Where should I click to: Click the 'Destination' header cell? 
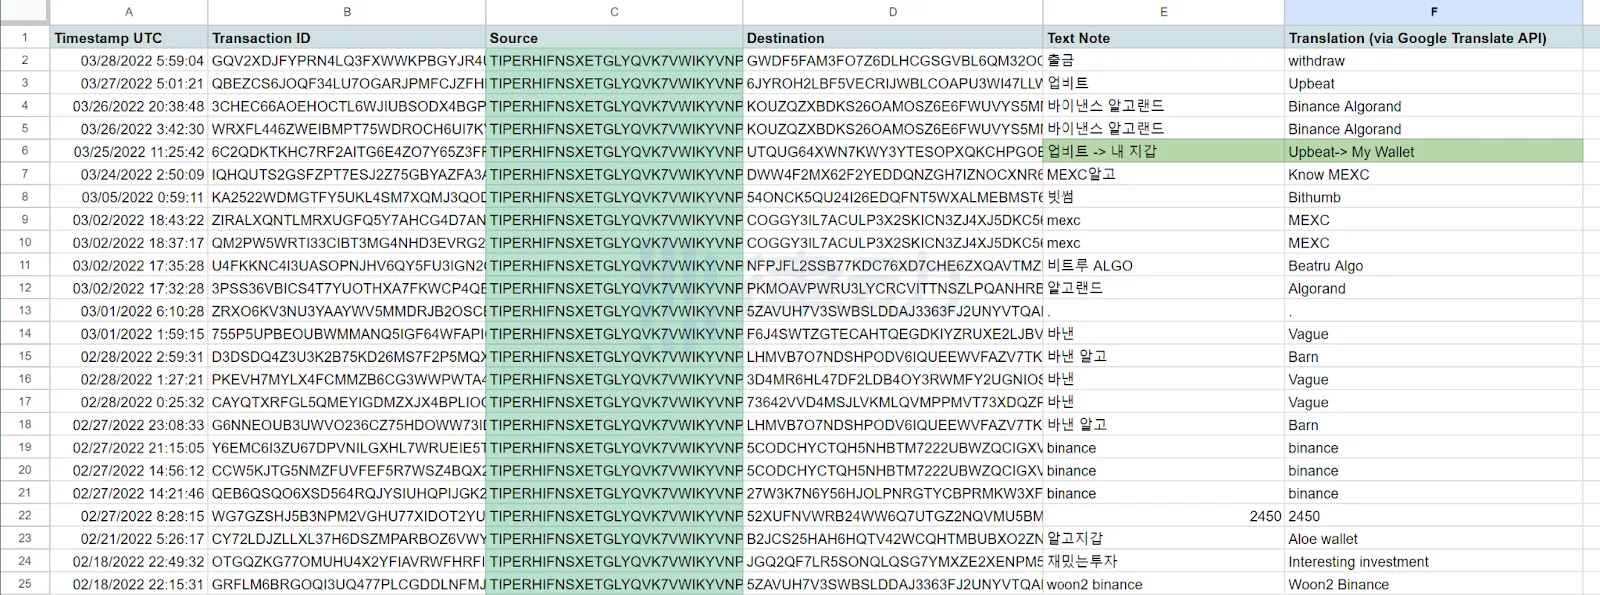[x=892, y=38]
